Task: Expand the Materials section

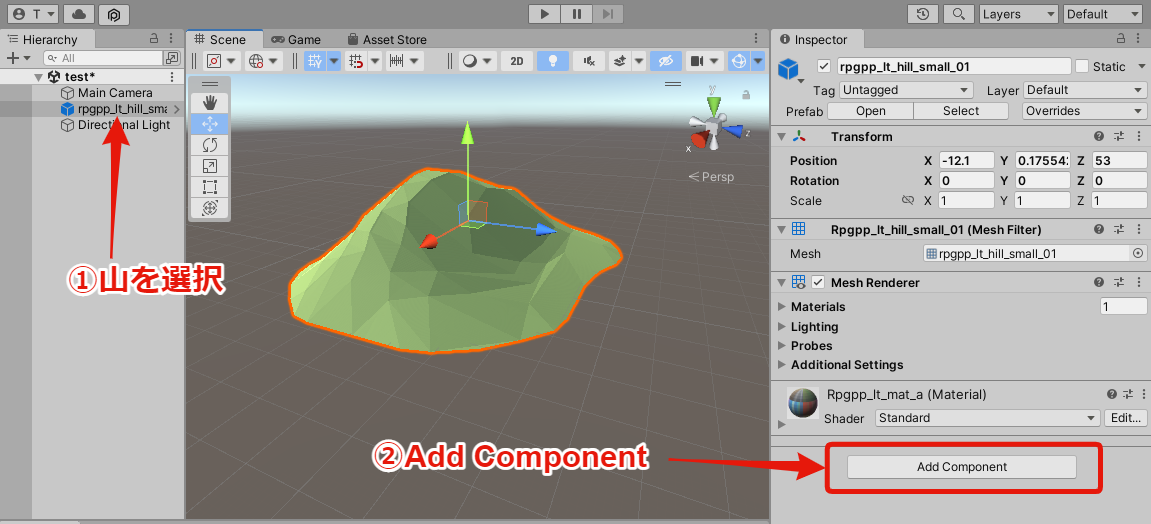Action: [x=781, y=307]
